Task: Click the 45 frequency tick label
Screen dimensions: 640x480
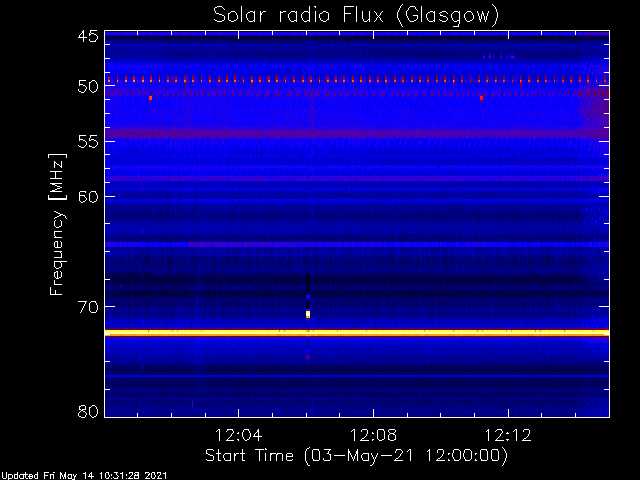Action: pyautogui.click(x=88, y=36)
